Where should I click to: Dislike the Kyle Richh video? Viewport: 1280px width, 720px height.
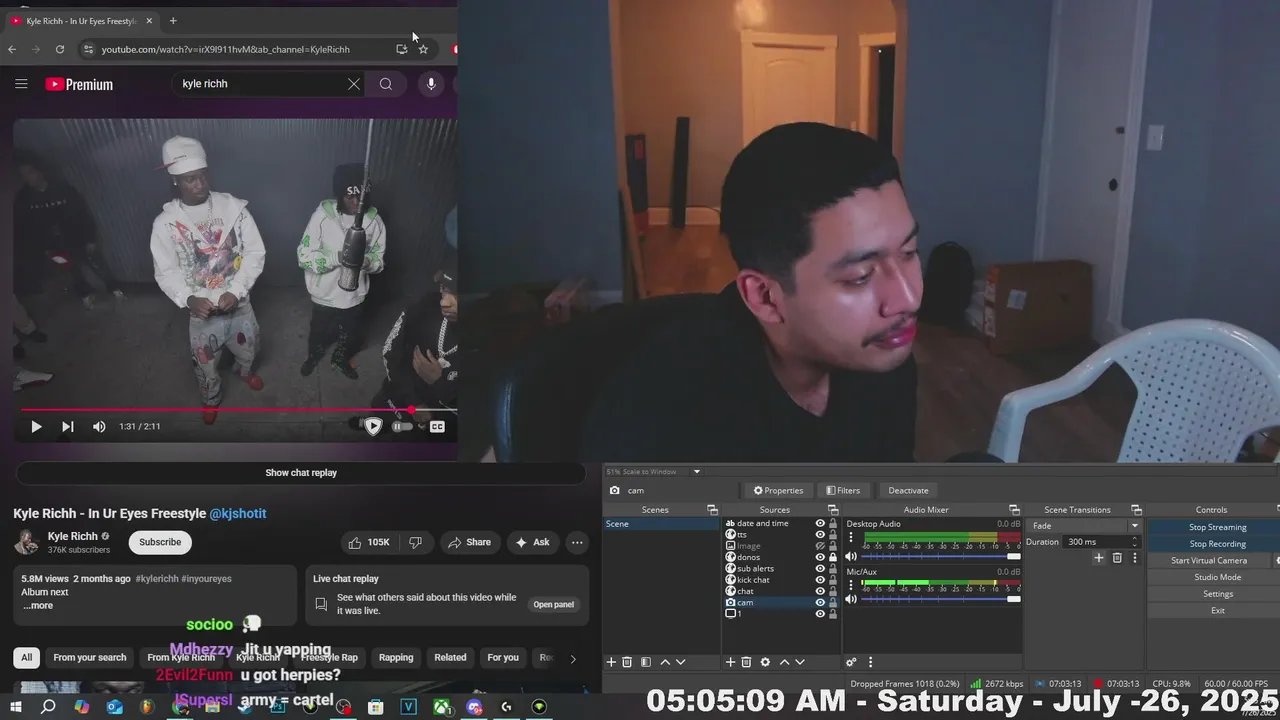(x=416, y=542)
